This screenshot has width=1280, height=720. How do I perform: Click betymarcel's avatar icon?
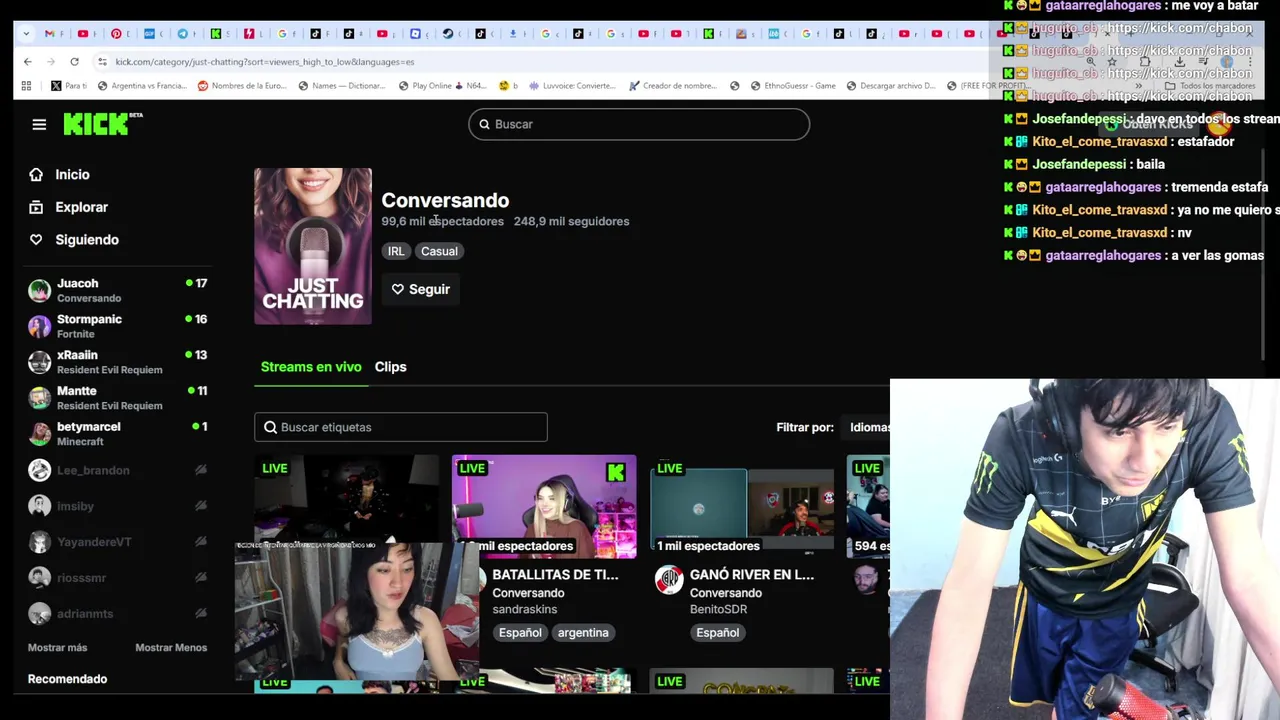pyautogui.click(x=39, y=434)
